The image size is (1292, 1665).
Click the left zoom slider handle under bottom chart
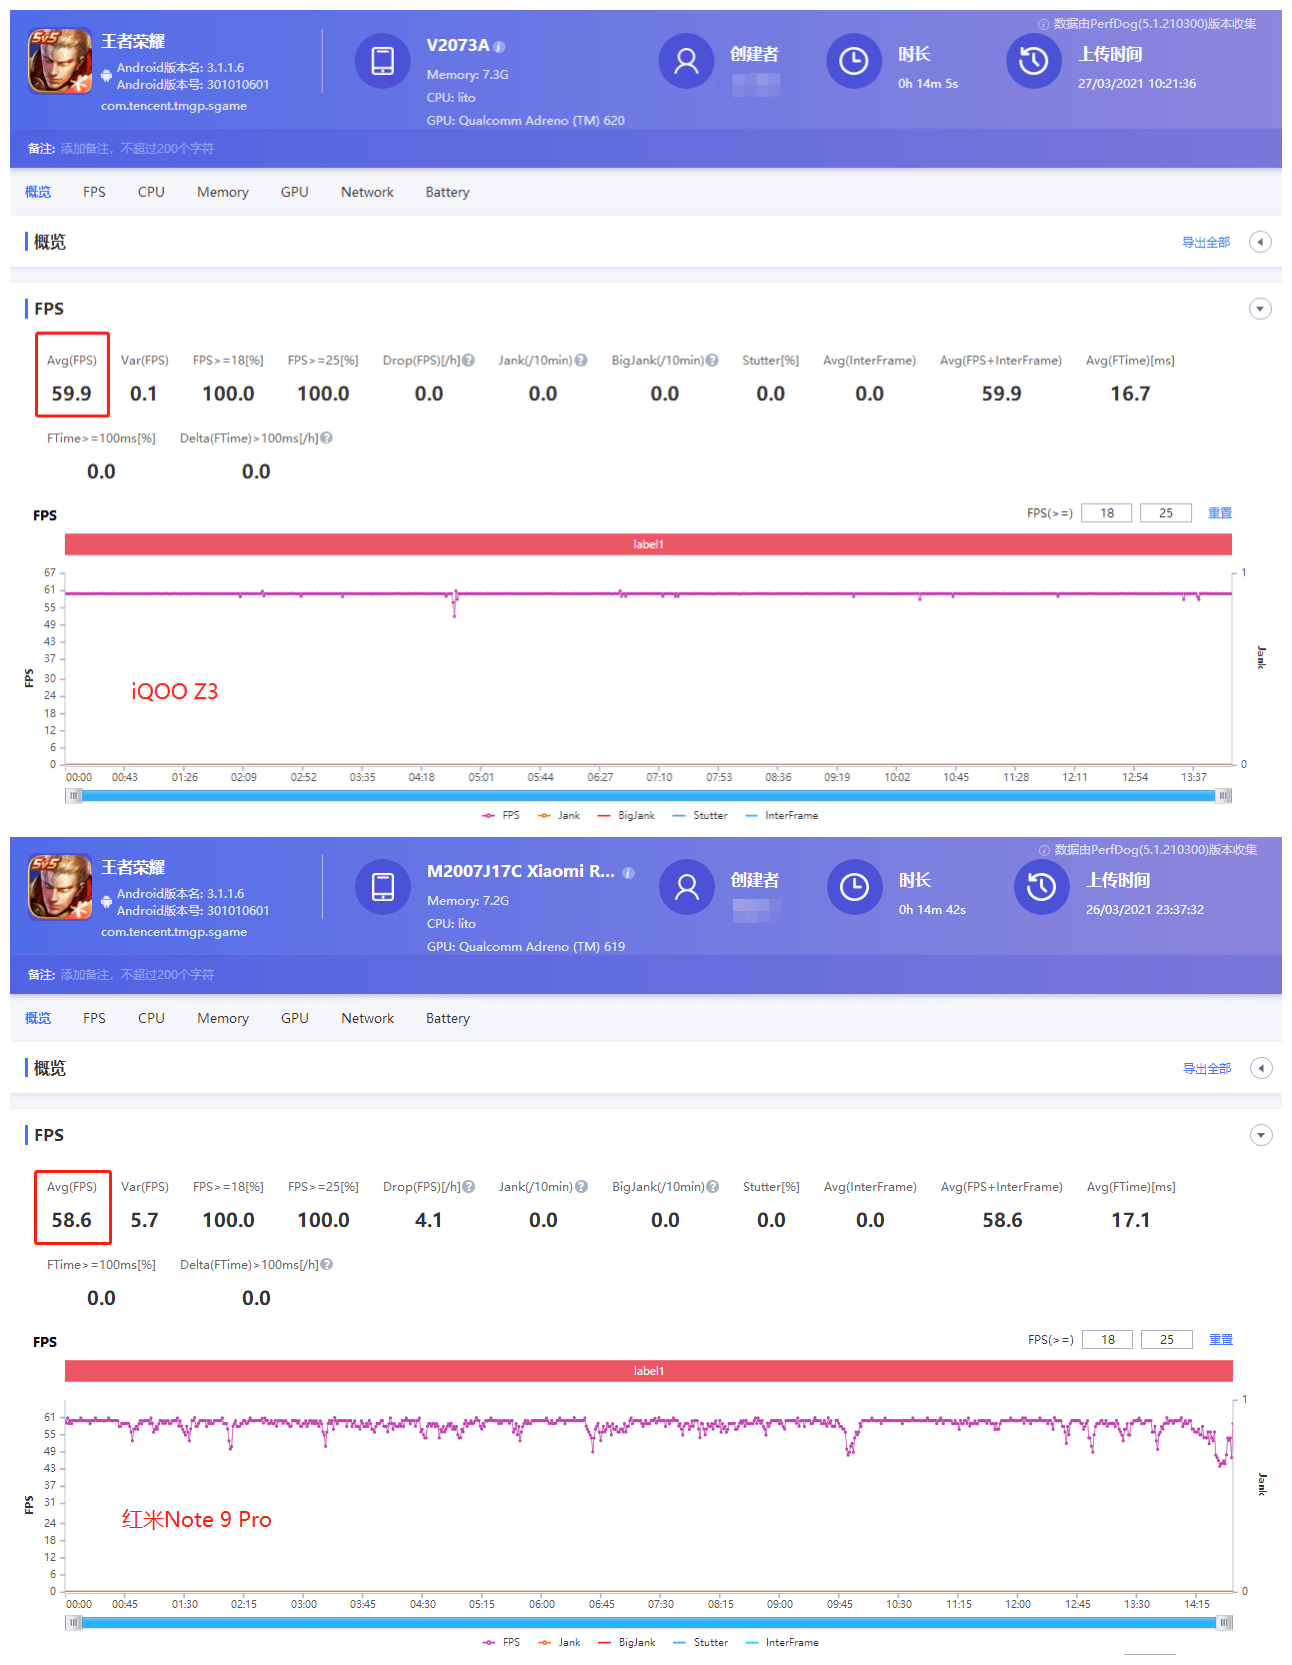click(x=73, y=1623)
